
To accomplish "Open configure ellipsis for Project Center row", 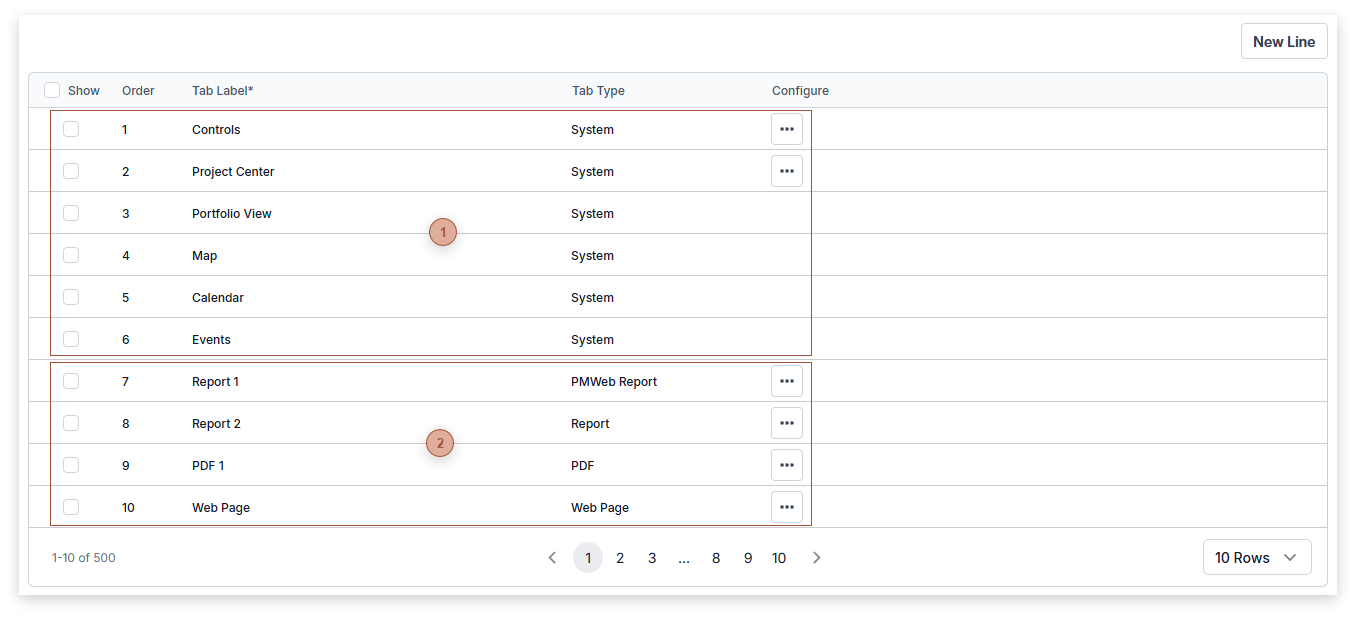I will coord(786,171).
